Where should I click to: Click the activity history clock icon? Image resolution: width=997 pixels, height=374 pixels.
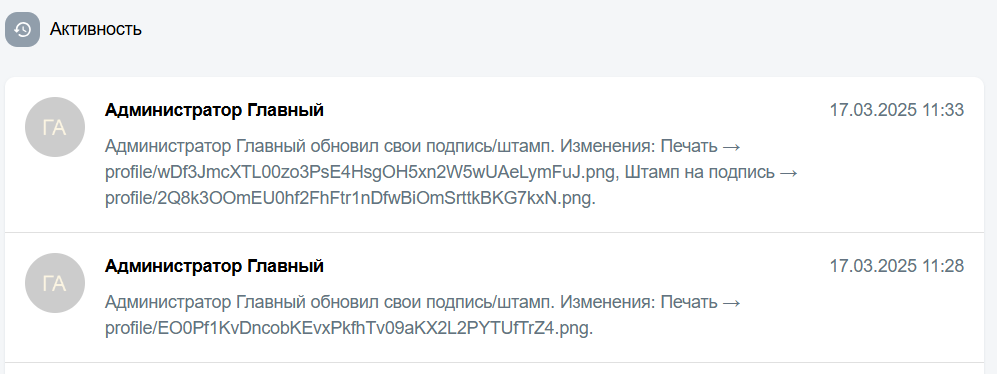(x=22, y=29)
